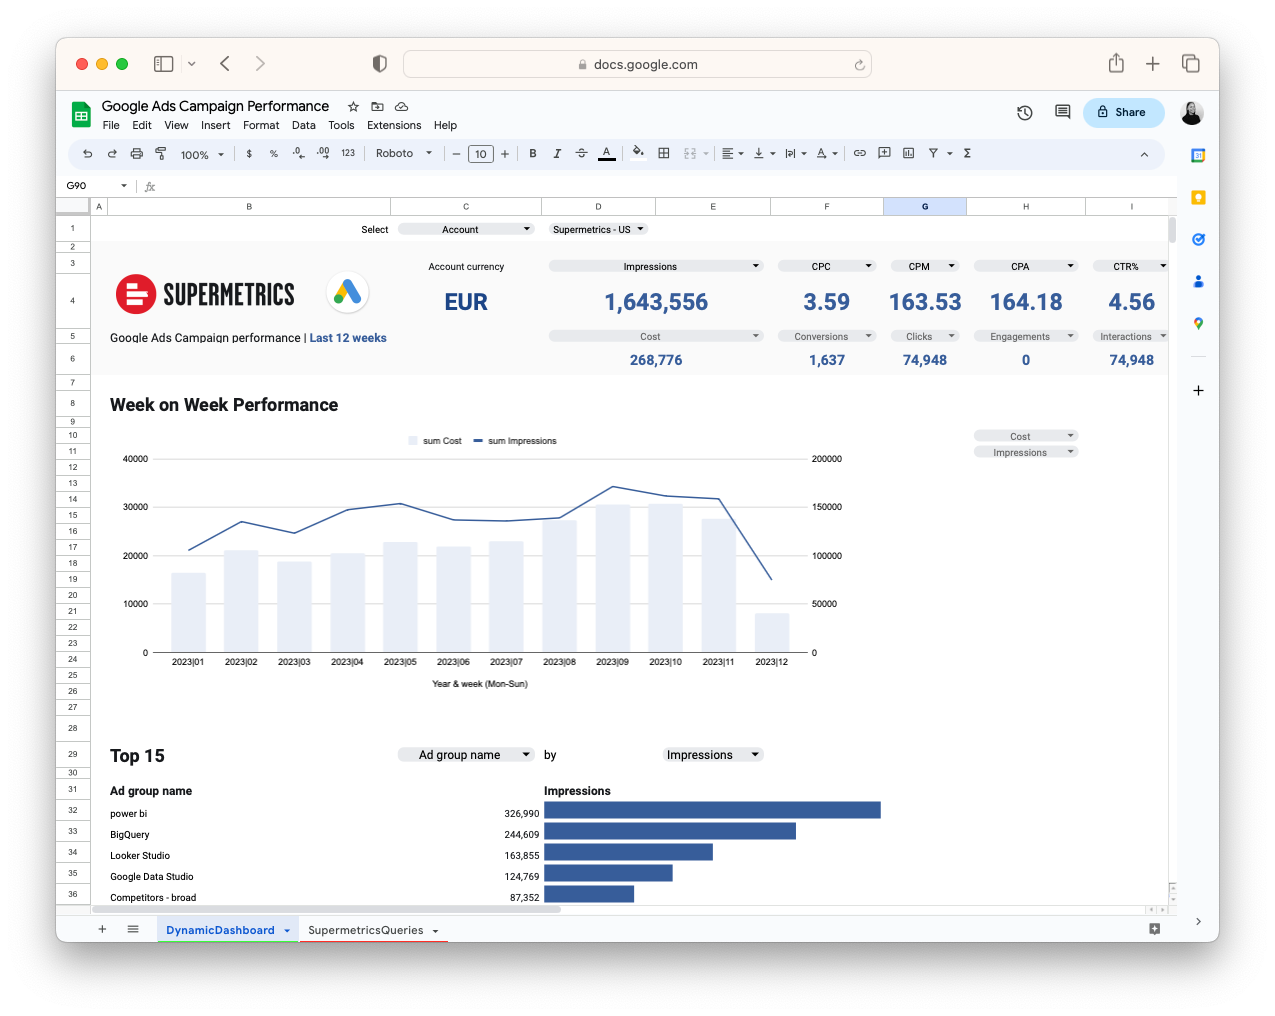Toggle bold formatting
Viewport: 1275px width, 1016px height.
(x=533, y=154)
